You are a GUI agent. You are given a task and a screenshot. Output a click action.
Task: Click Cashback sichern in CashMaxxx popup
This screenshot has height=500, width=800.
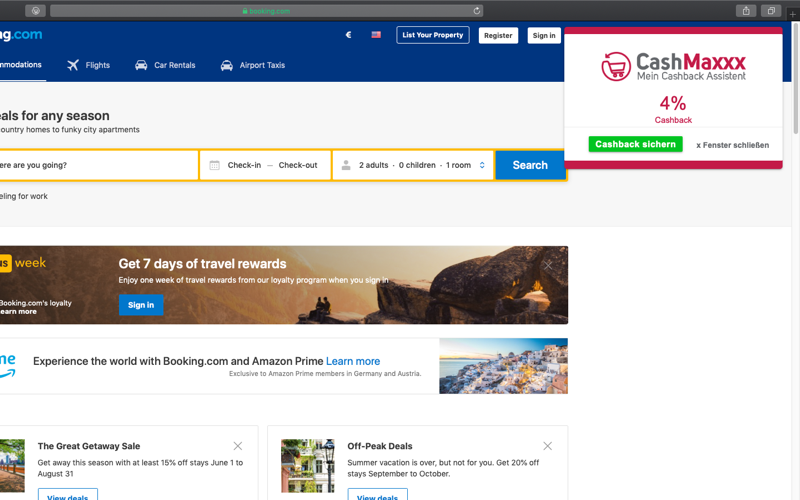(x=635, y=144)
